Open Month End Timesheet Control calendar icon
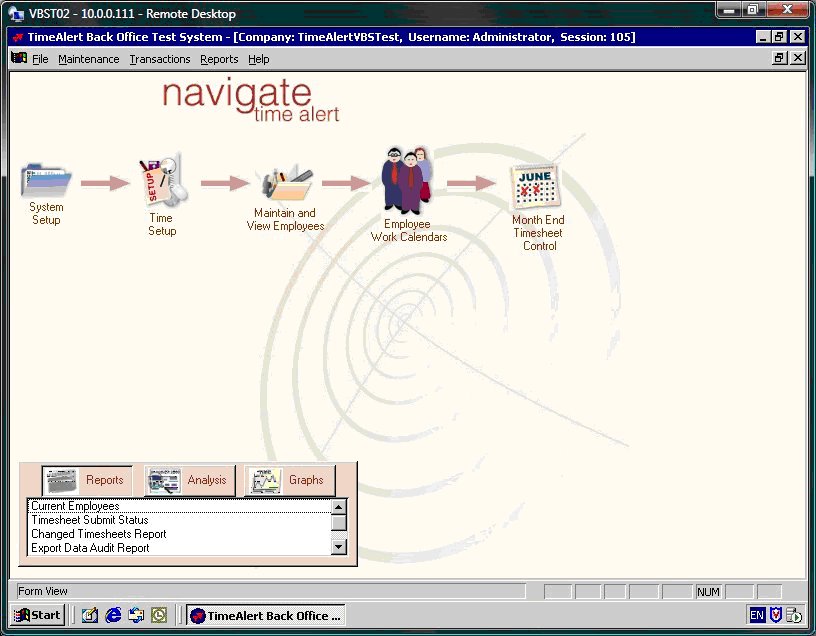The image size is (816, 636). coord(536,186)
